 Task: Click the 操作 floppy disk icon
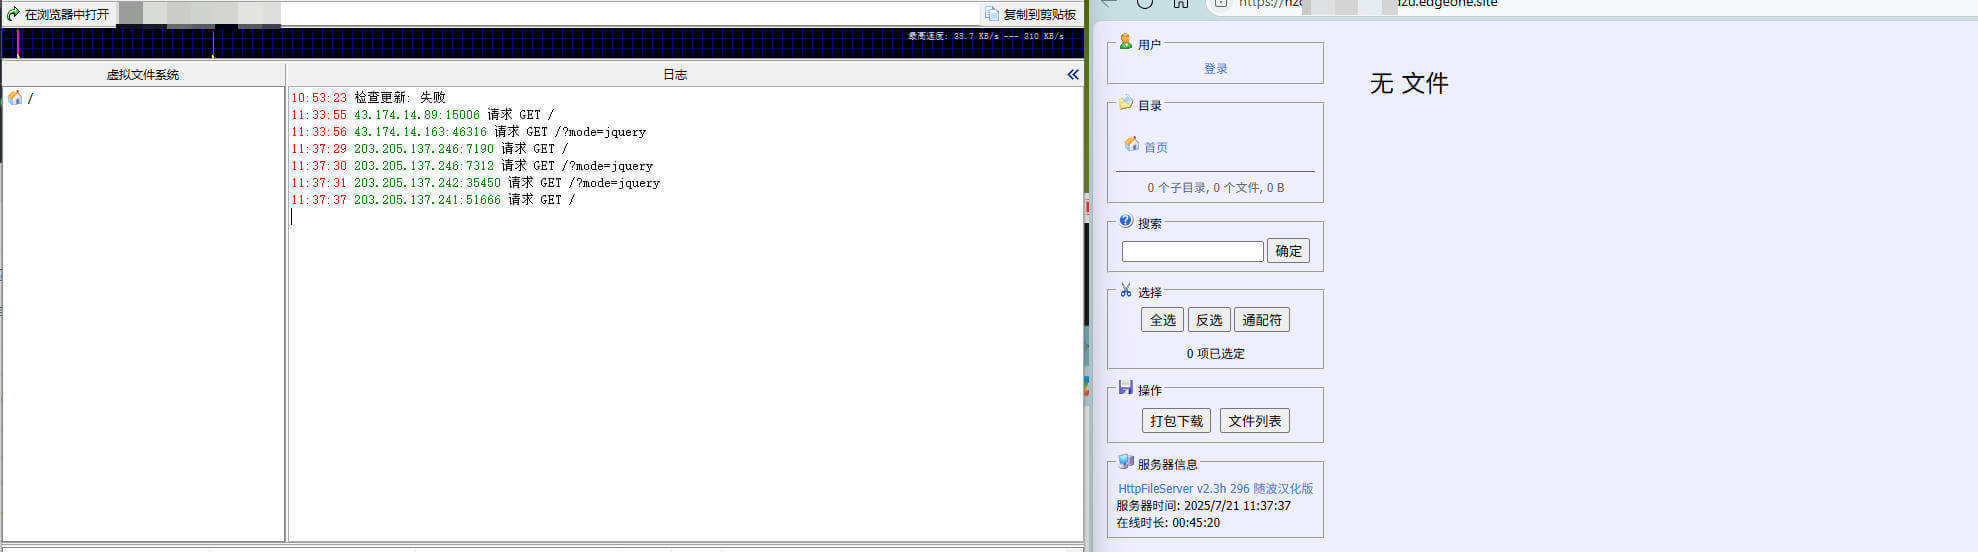coord(1126,388)
